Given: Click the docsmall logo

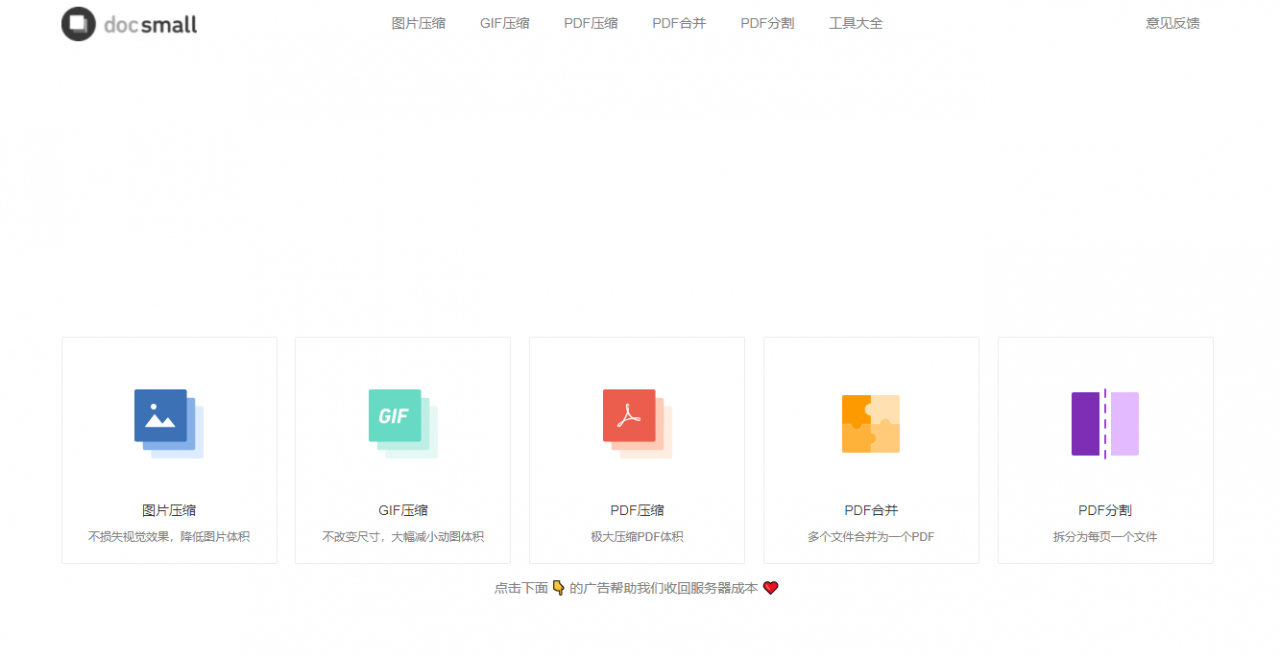Looking at the screenshot, I should [x=128, y=23].
